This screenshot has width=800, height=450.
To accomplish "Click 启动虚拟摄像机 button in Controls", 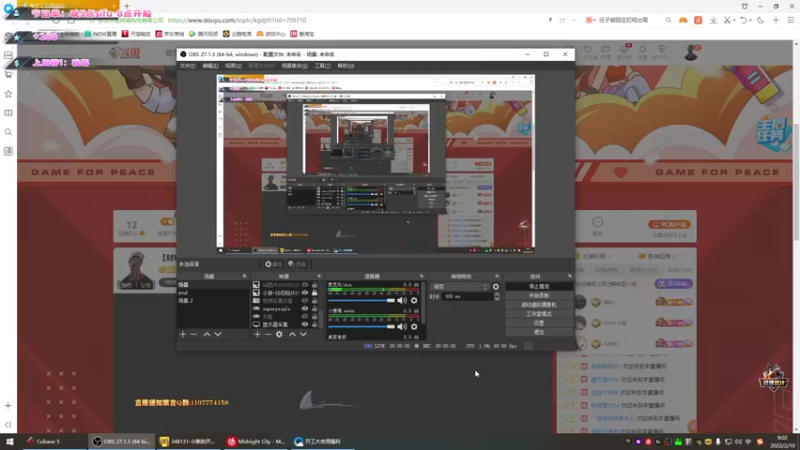I will pos(539,305).
